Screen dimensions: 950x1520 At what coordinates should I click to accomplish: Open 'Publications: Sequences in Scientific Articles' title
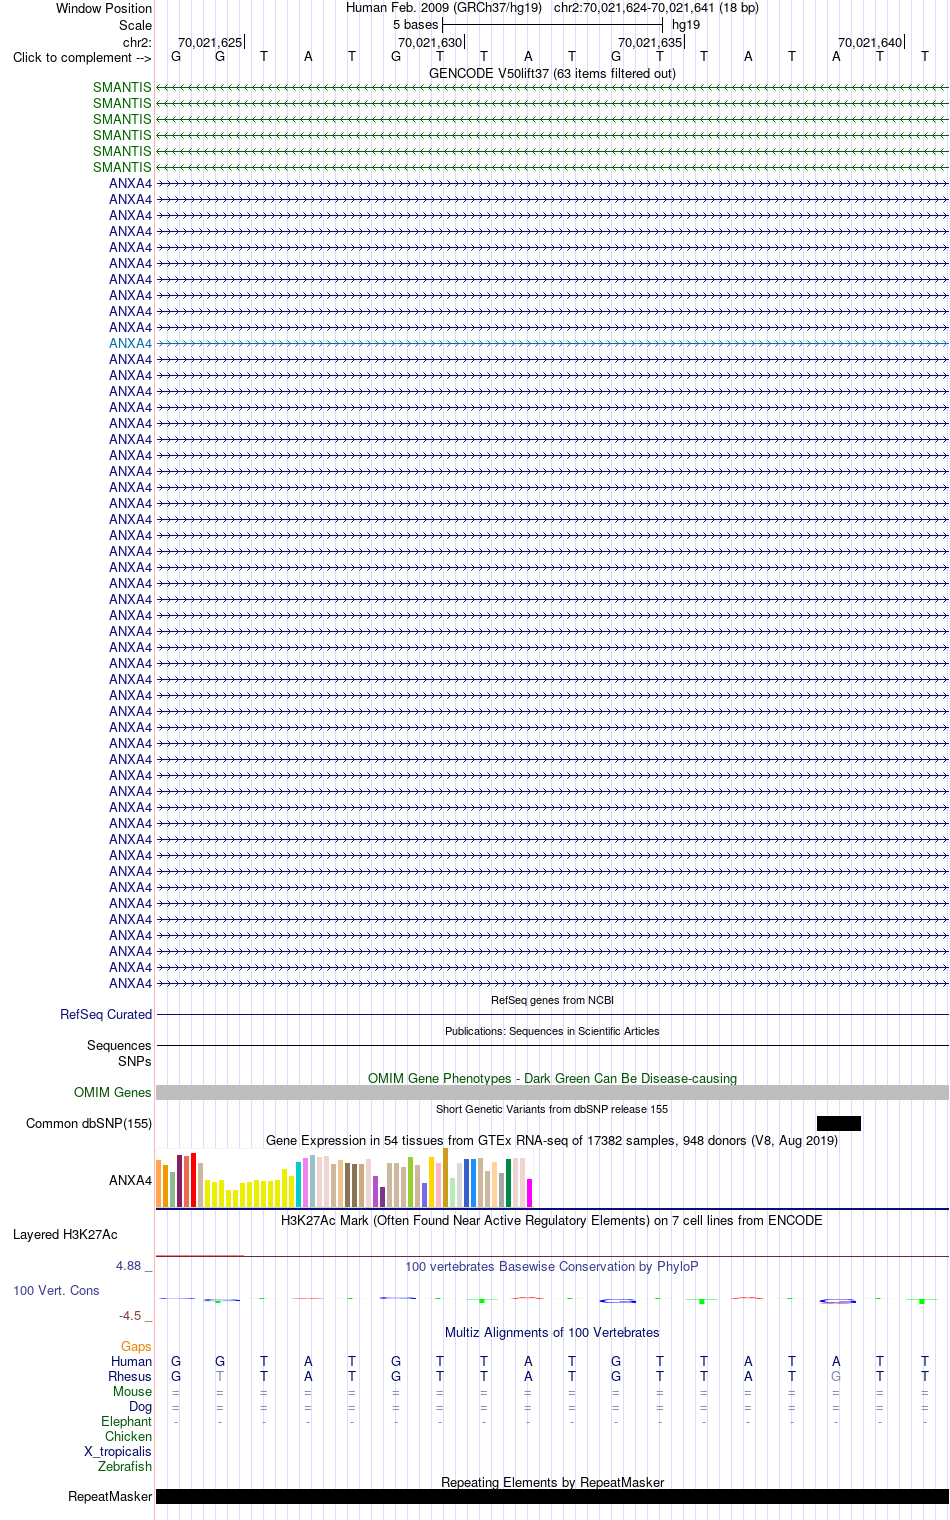552,1031
